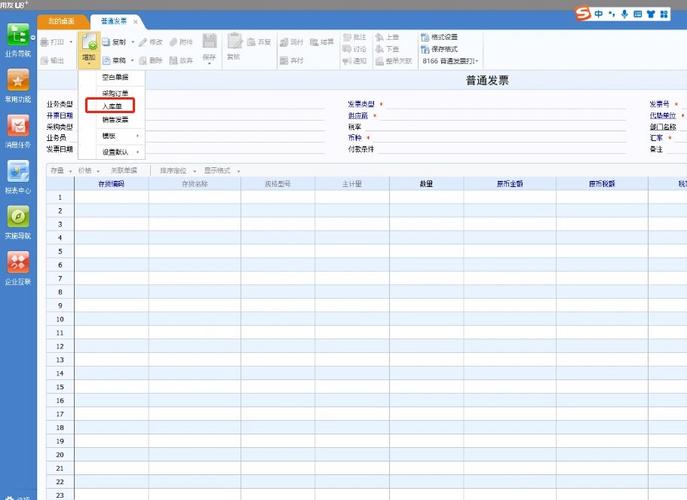
Task: Switch to the 我的桌面 (My Desktop) tab
Action: pos(61,21)
